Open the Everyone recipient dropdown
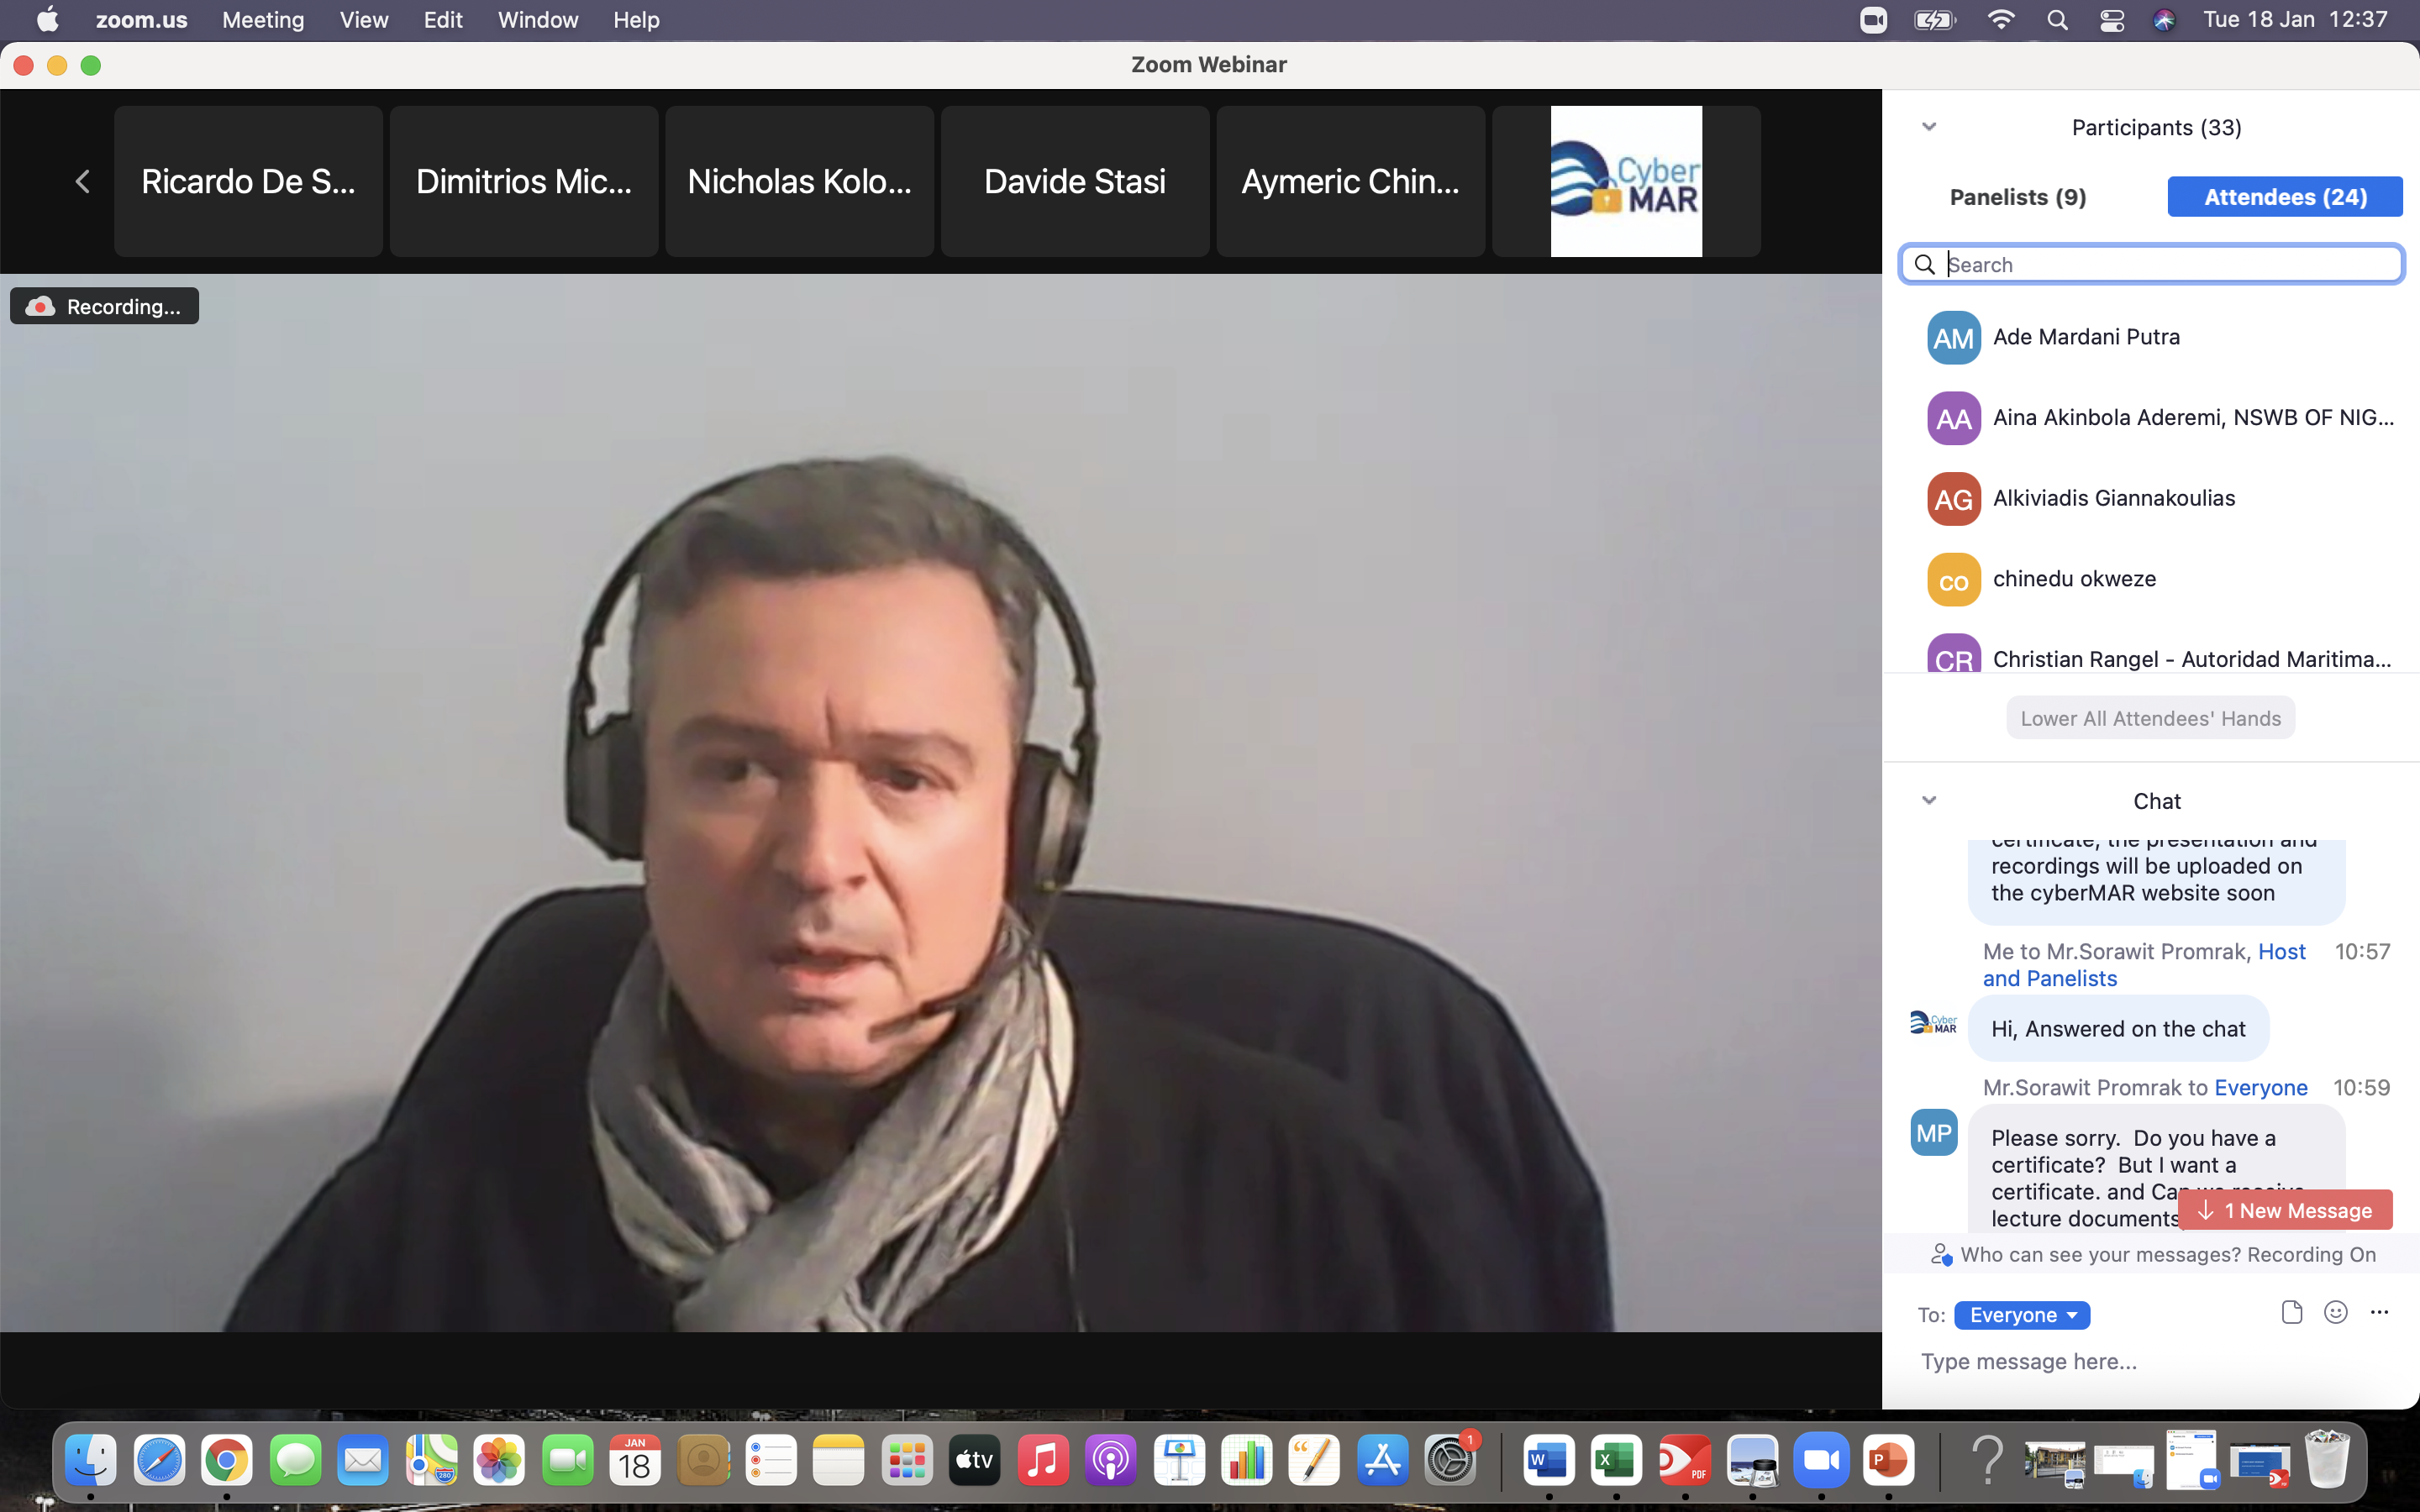This screenshot has width=2420, height=1512. click(2022, 1314)
